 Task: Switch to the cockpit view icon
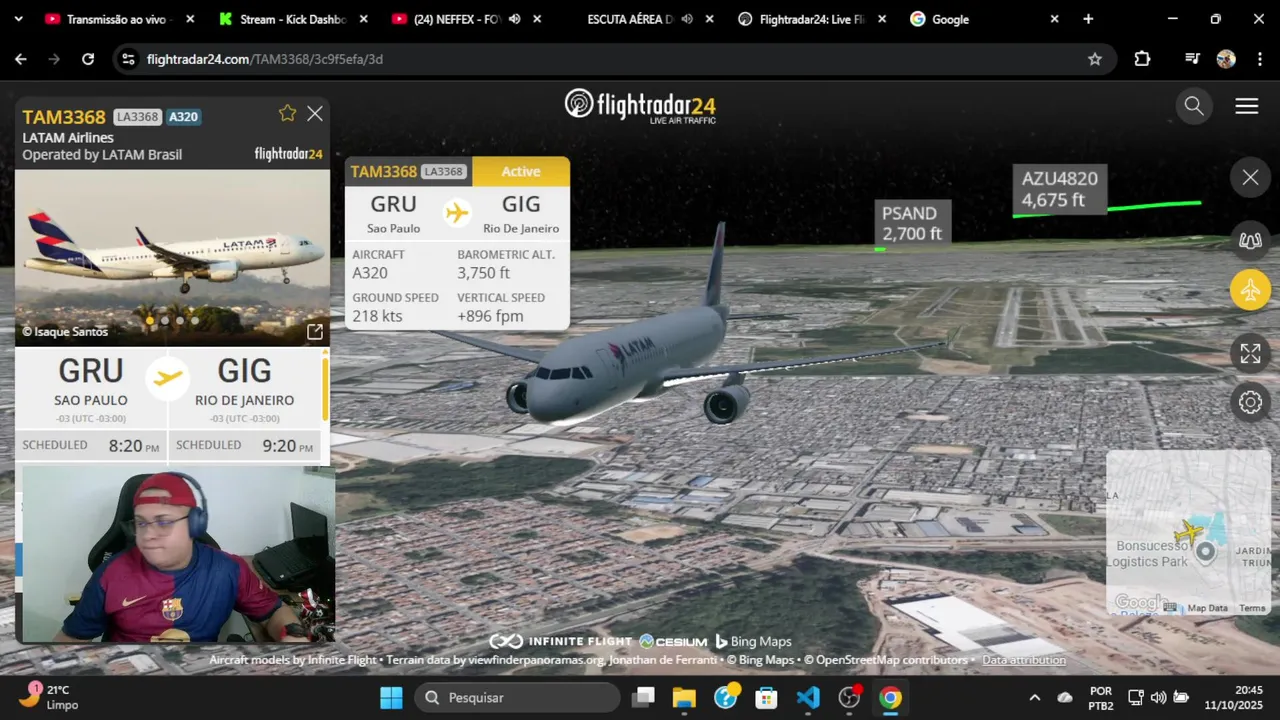(1250, 240)
